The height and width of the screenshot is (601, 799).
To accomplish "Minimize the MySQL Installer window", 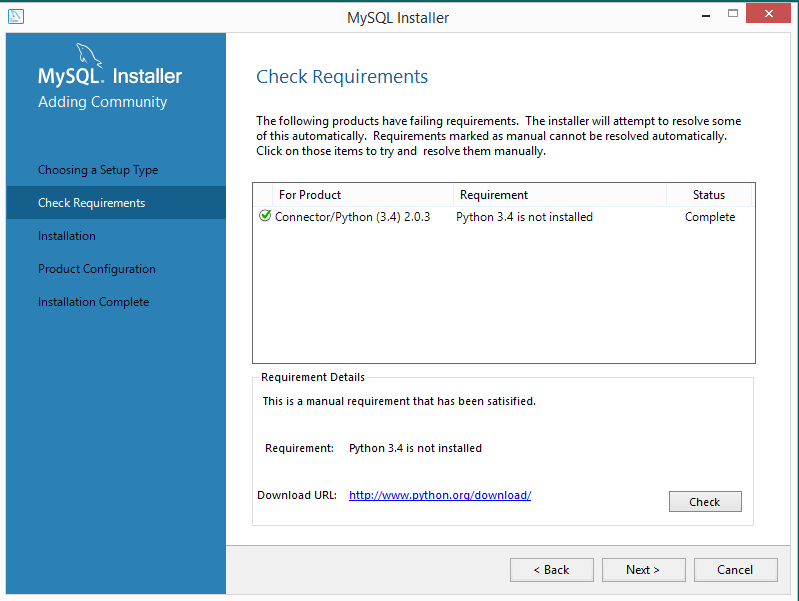I will click(706, 16).
